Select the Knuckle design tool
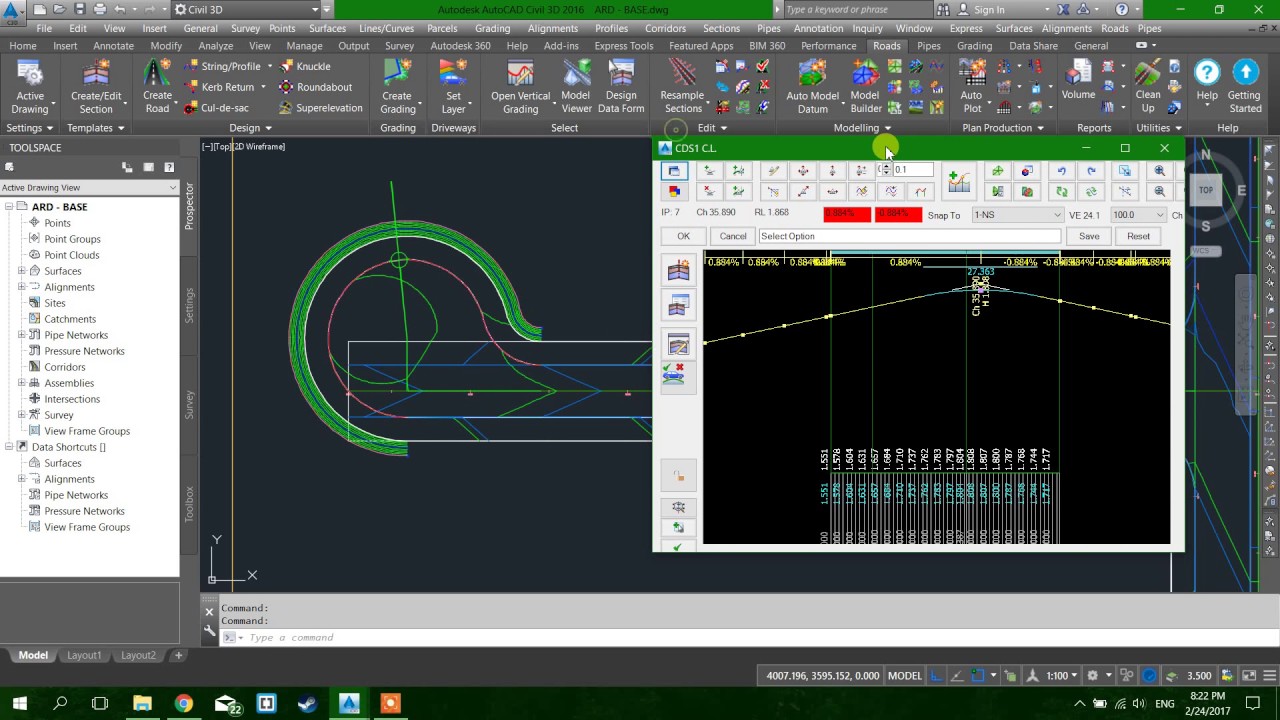Image resolution: width=1280 pixels, height=720 pixels. 305,66
